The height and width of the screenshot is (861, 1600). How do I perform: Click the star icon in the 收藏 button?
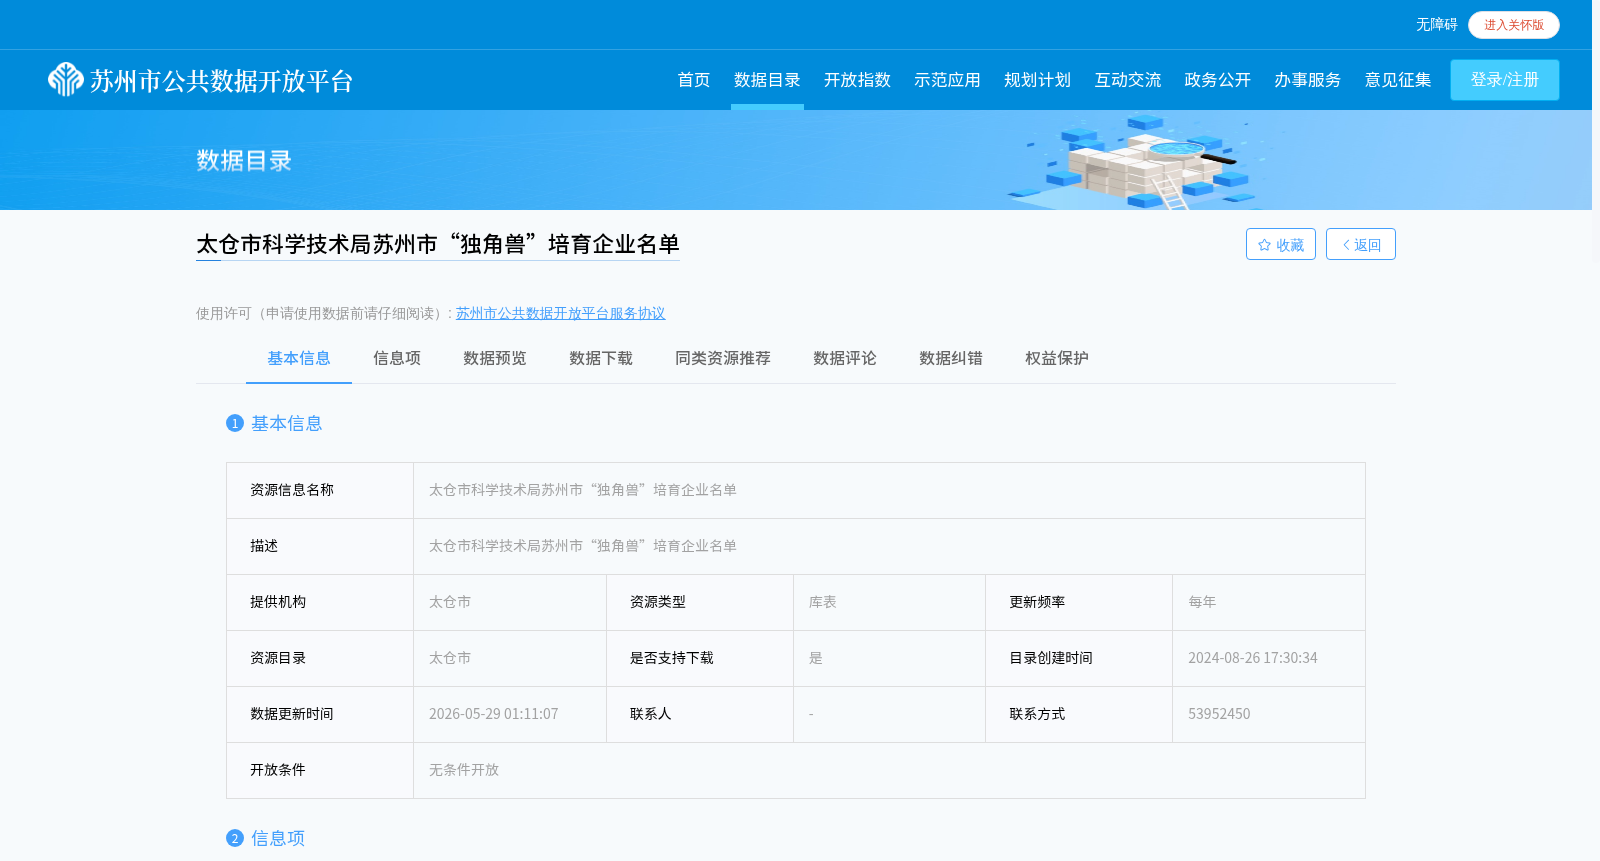coord(1264,245)
